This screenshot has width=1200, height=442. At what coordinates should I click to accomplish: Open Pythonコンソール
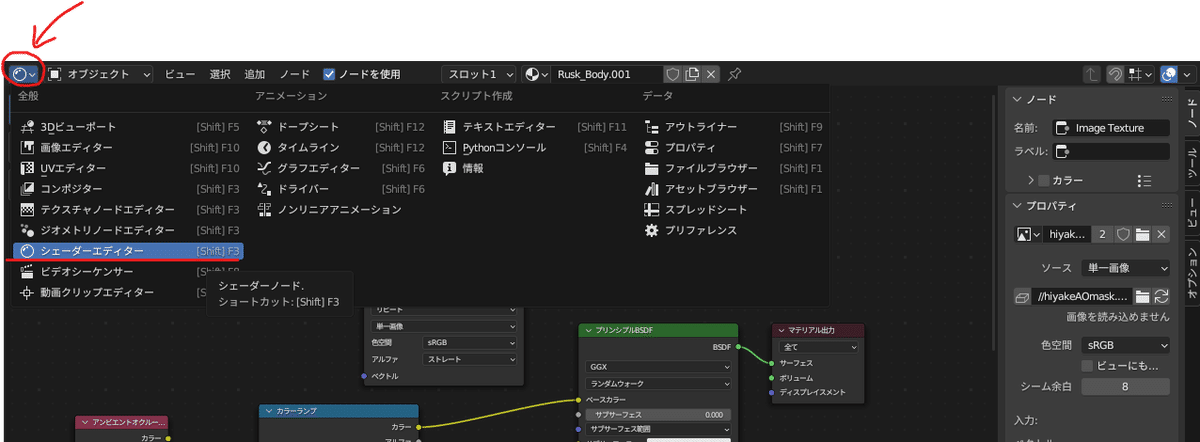534,147
